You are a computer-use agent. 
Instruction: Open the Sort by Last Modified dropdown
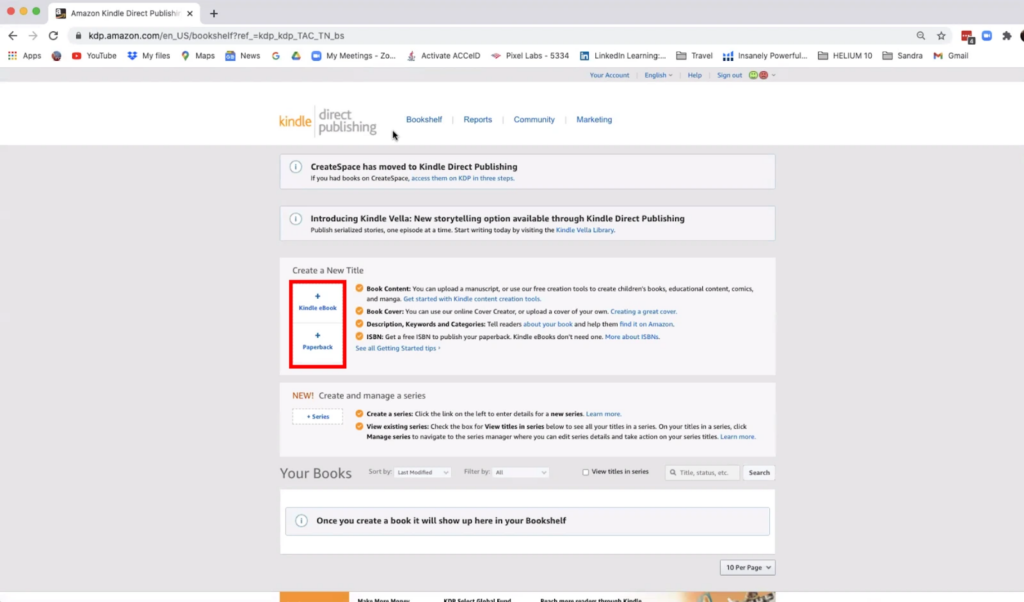click(x=422, y=472)
